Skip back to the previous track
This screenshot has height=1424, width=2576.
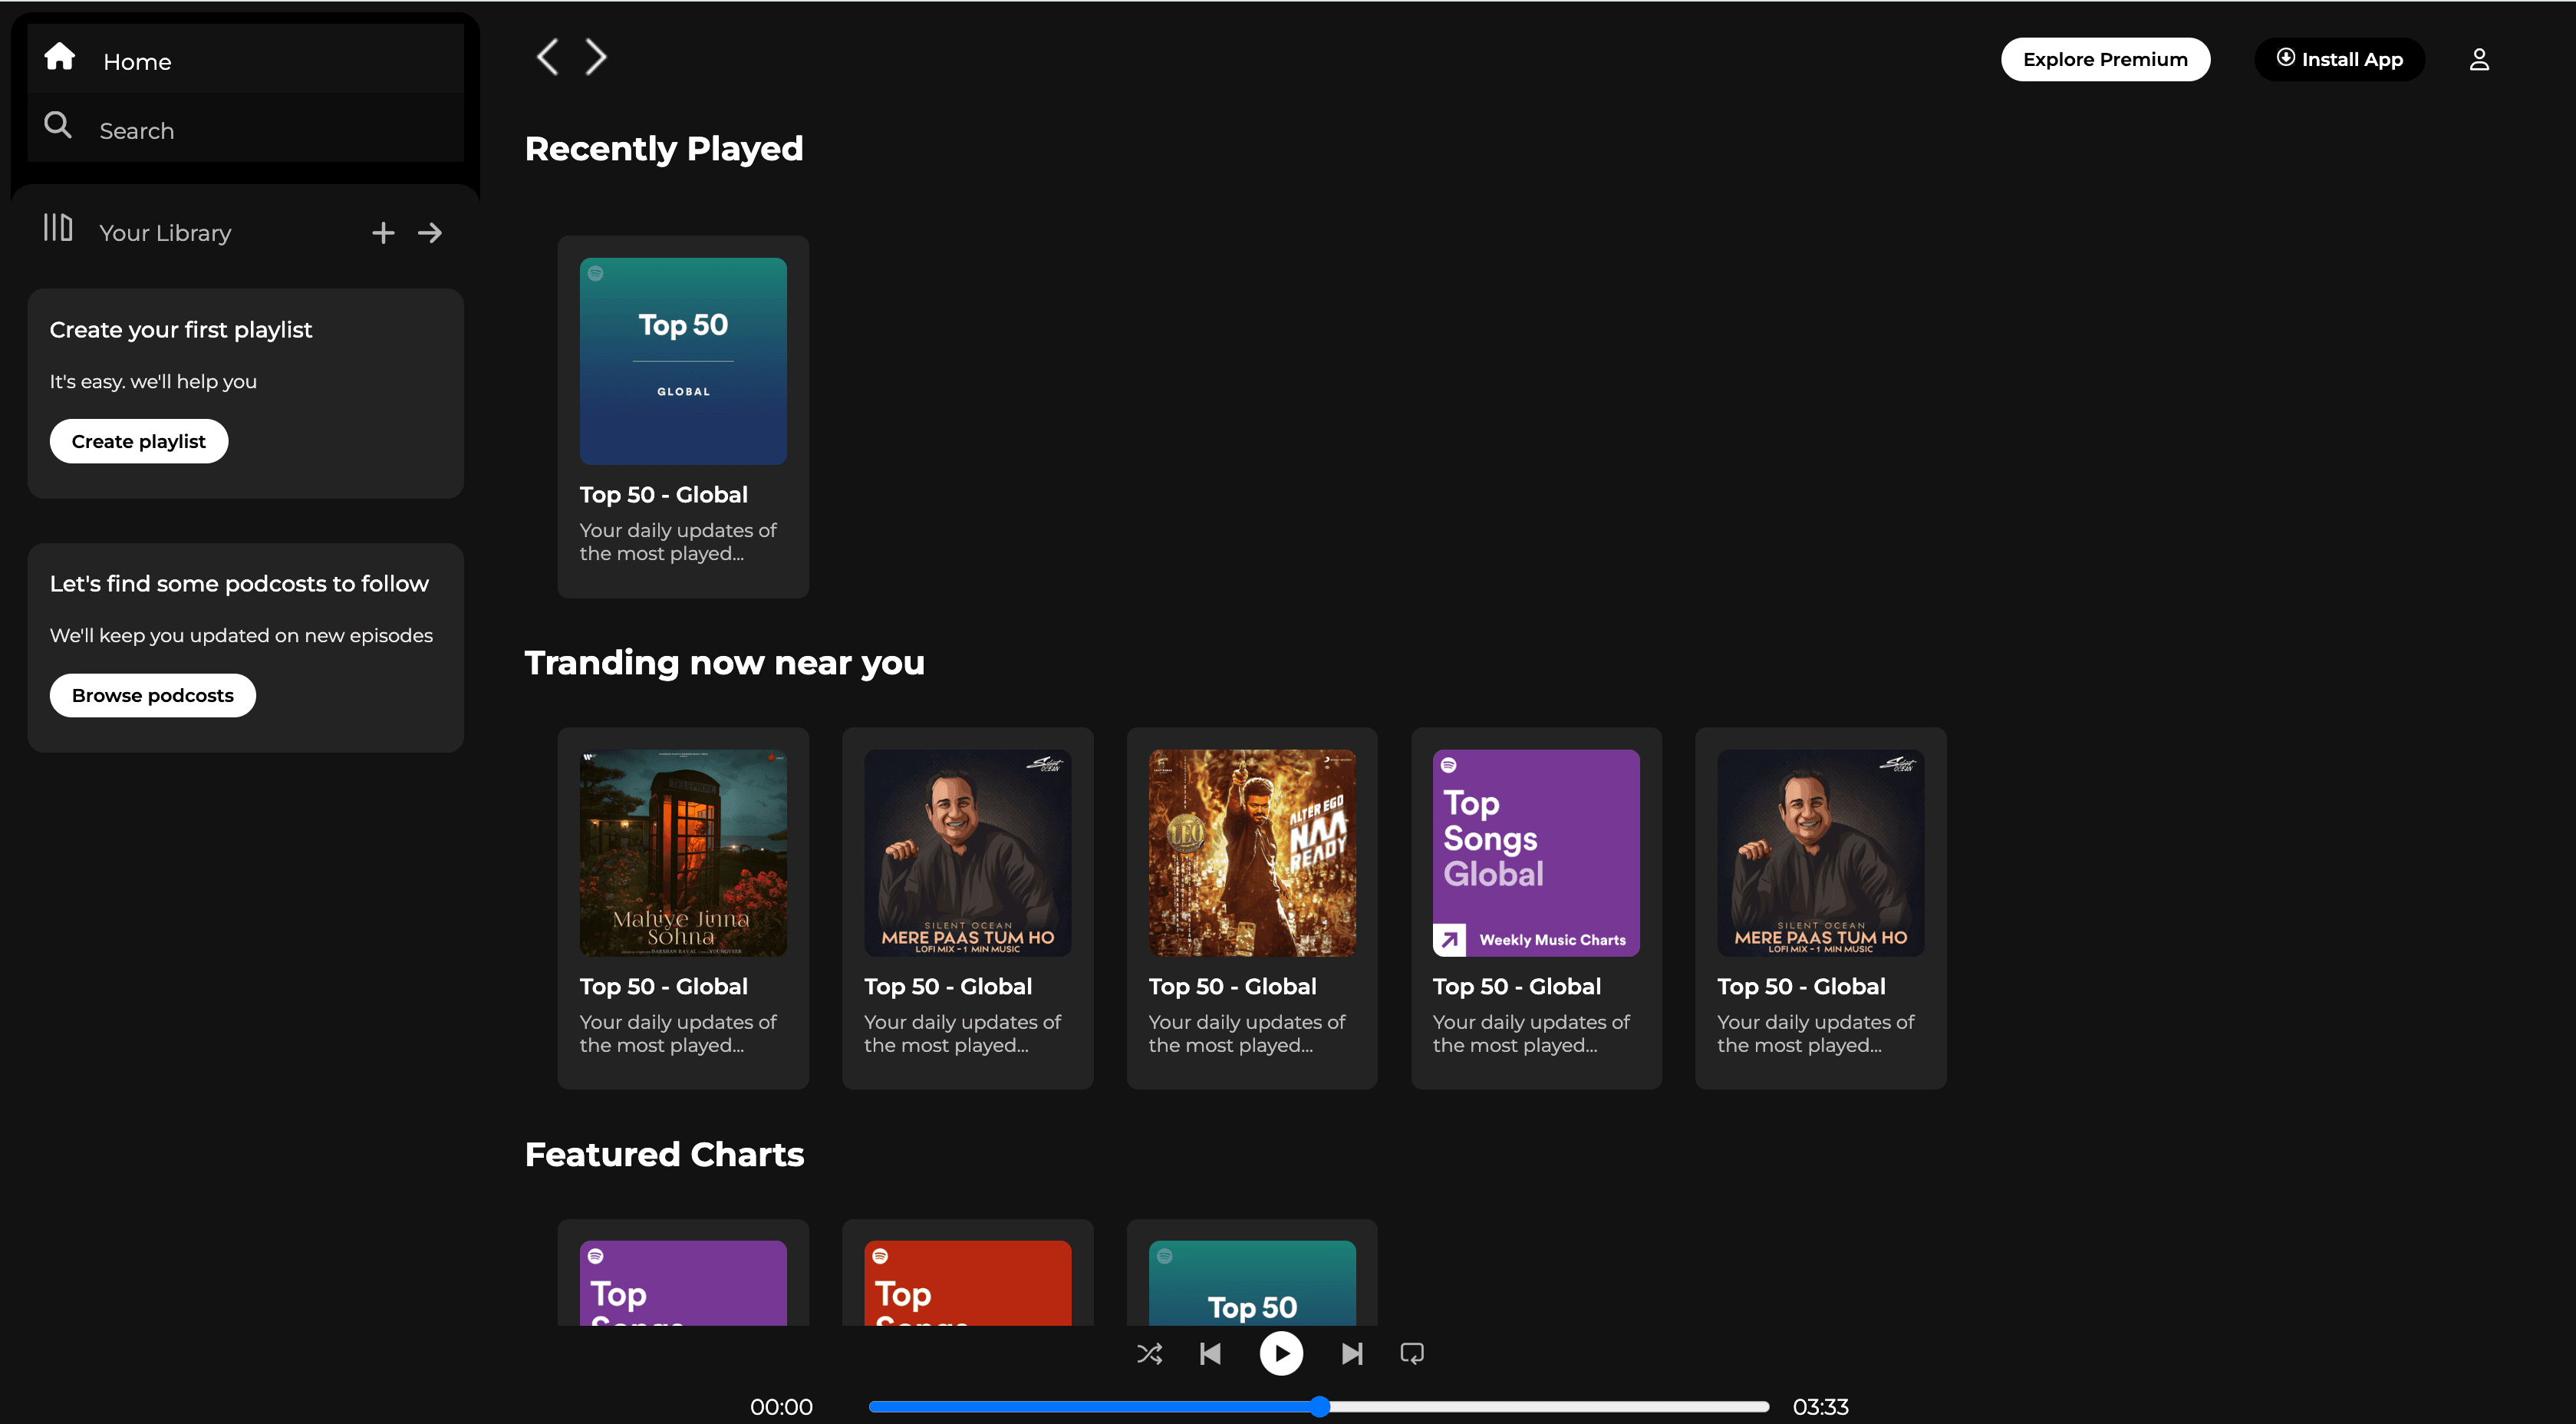[x=1210, y=1353]
